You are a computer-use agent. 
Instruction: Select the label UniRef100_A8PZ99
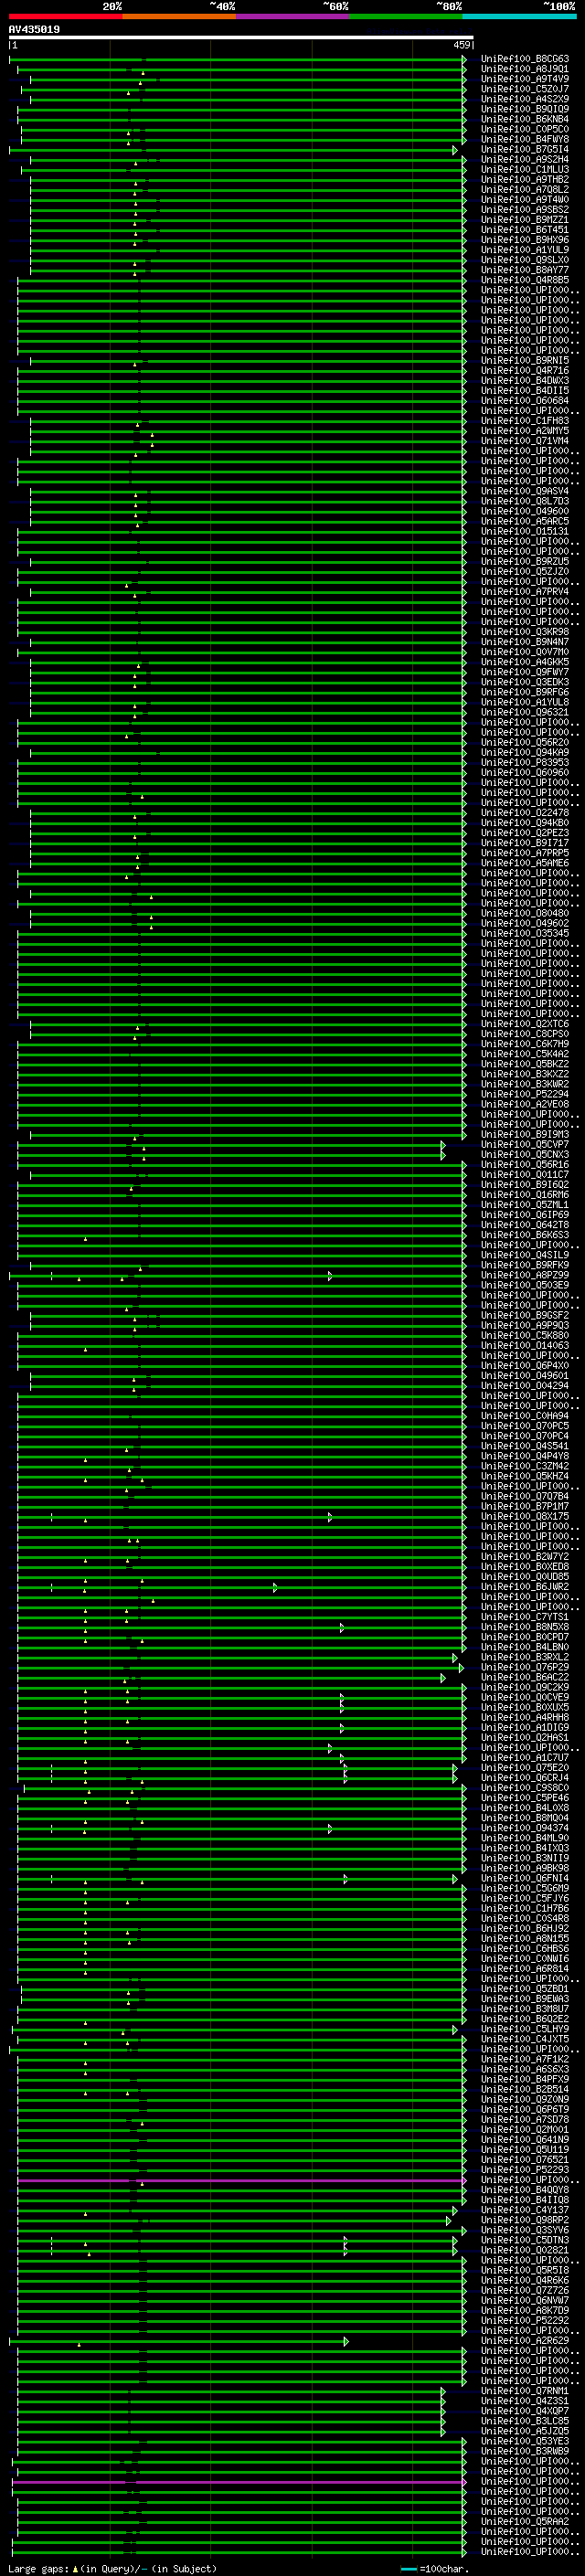coord(525,1275)
